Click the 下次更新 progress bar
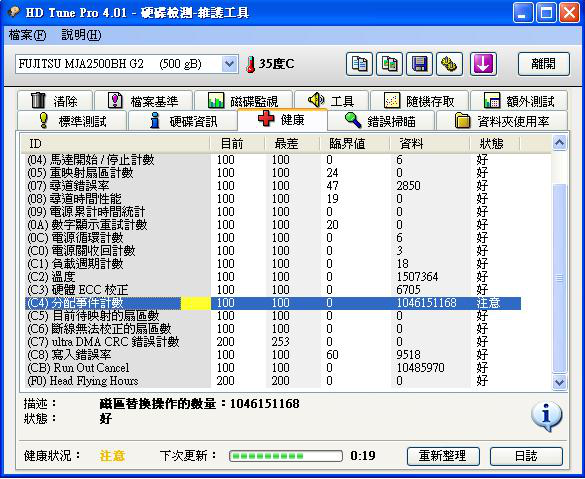This screenshot has width=585, height=479. [x=285, y=456]
